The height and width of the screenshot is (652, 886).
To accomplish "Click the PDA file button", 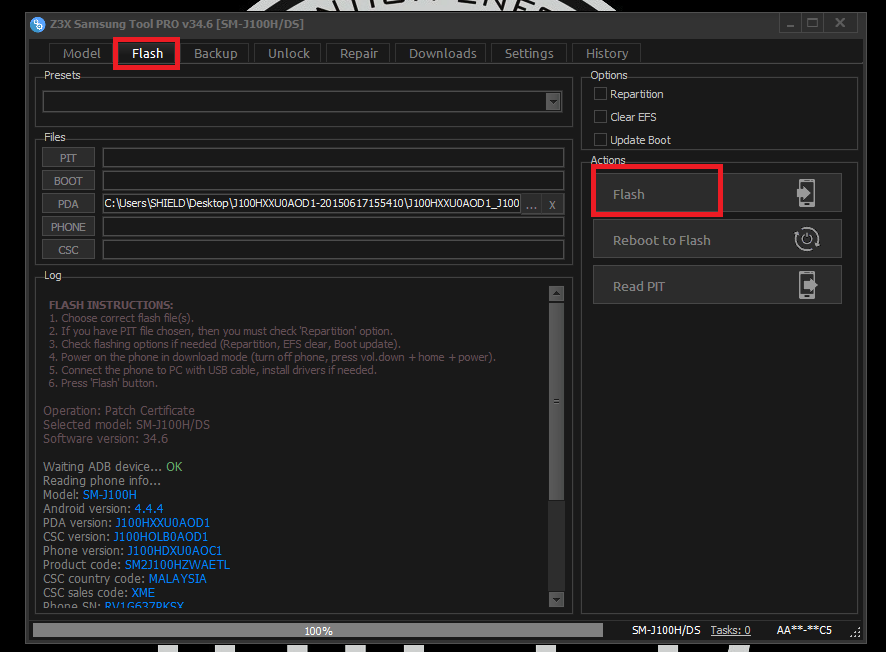I will (x=68, y=204).
